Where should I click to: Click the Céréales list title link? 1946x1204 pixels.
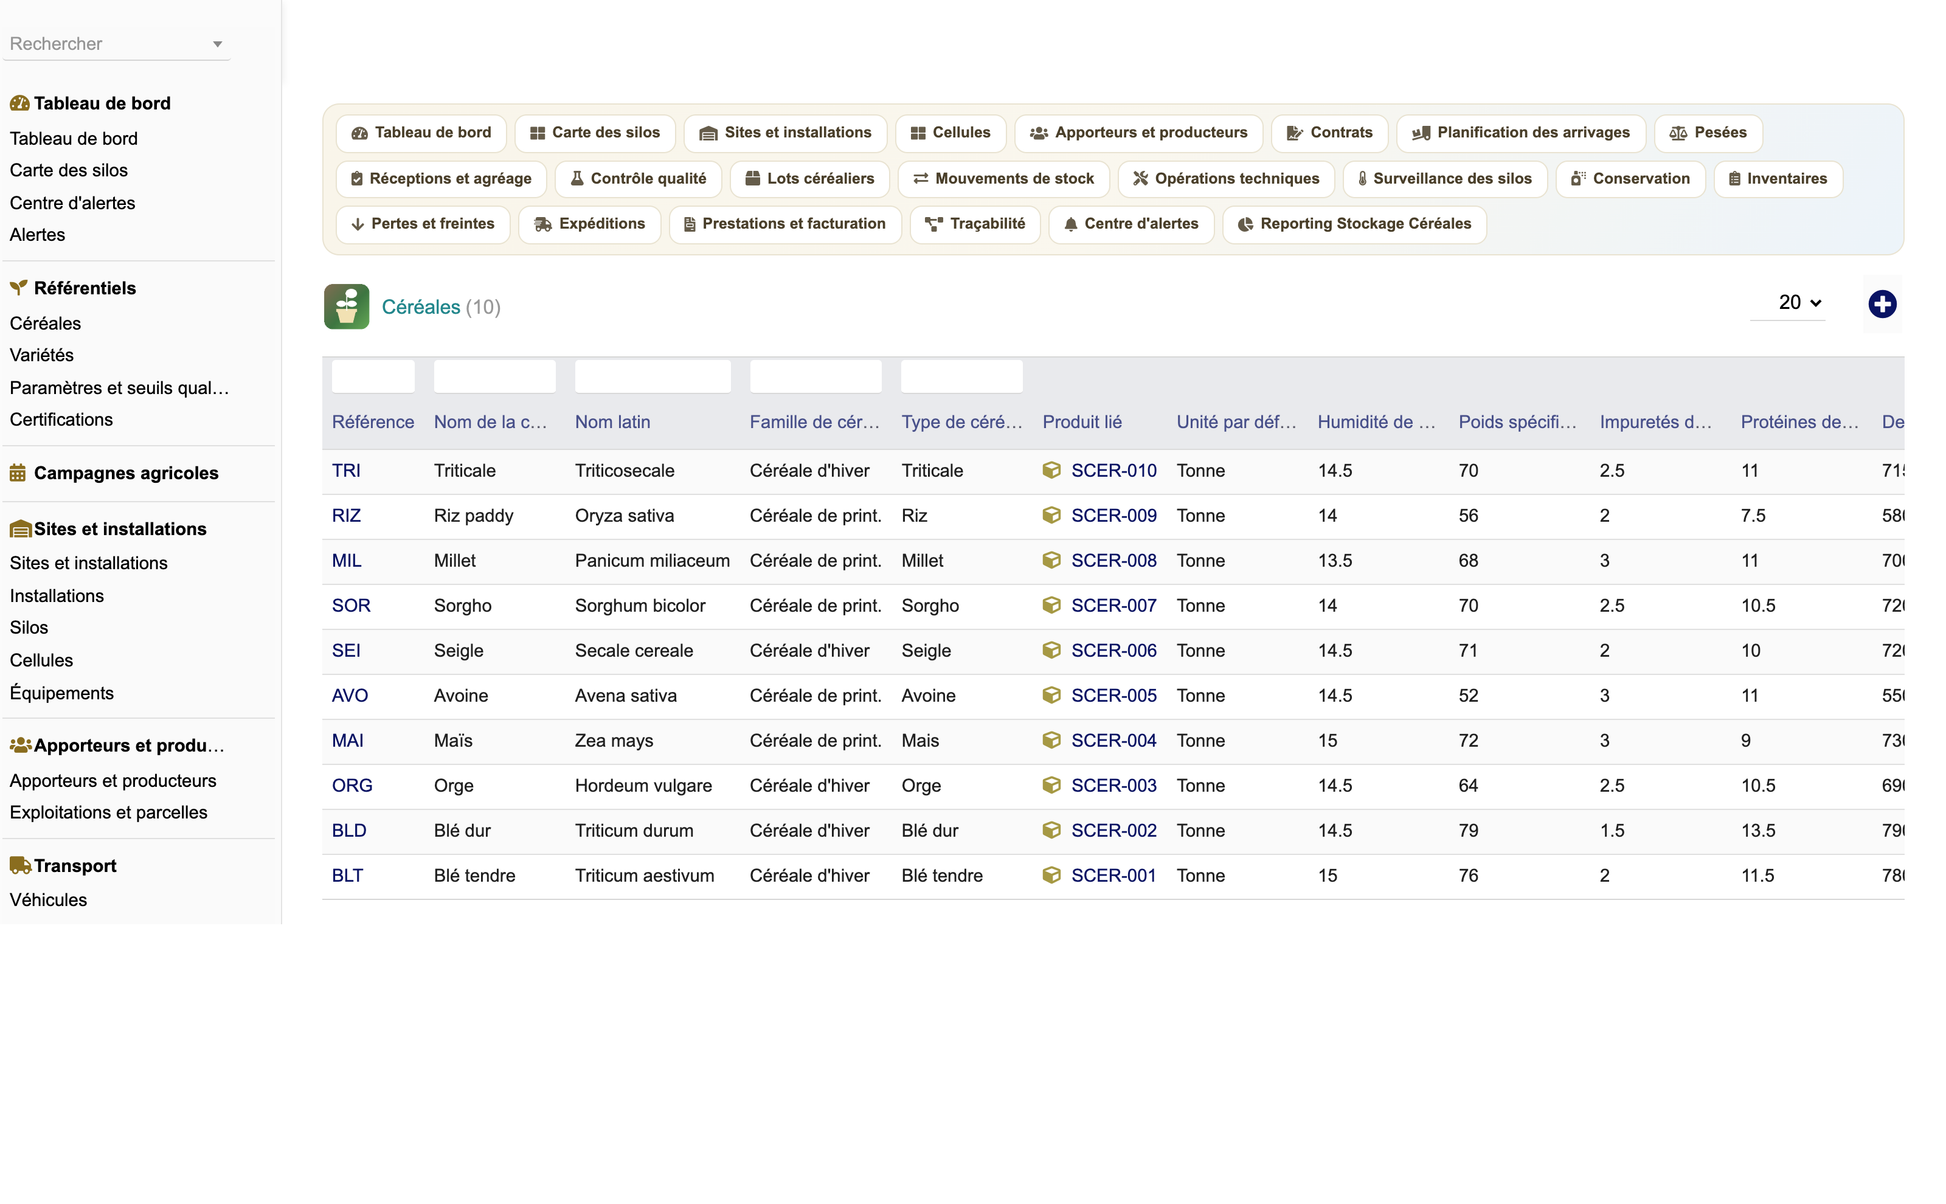point(421,307)
